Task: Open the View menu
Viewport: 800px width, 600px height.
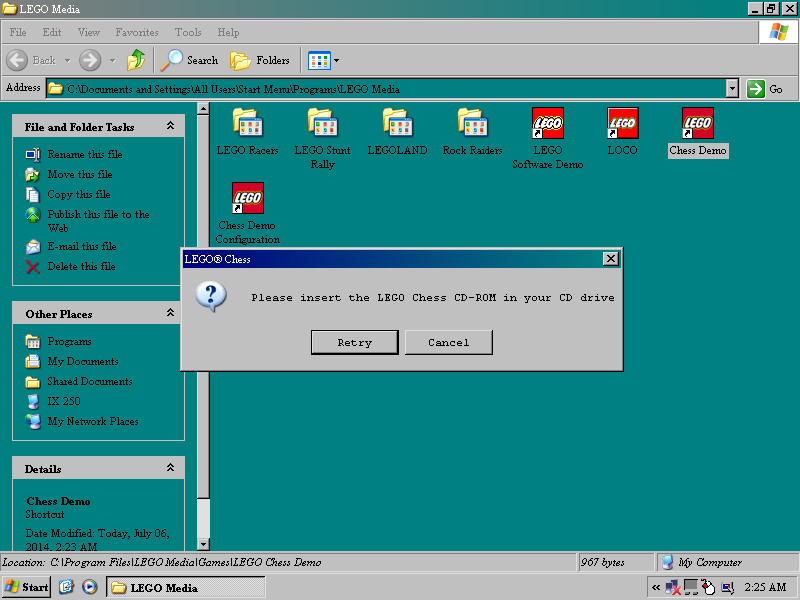Action: (x=89, y=32)
